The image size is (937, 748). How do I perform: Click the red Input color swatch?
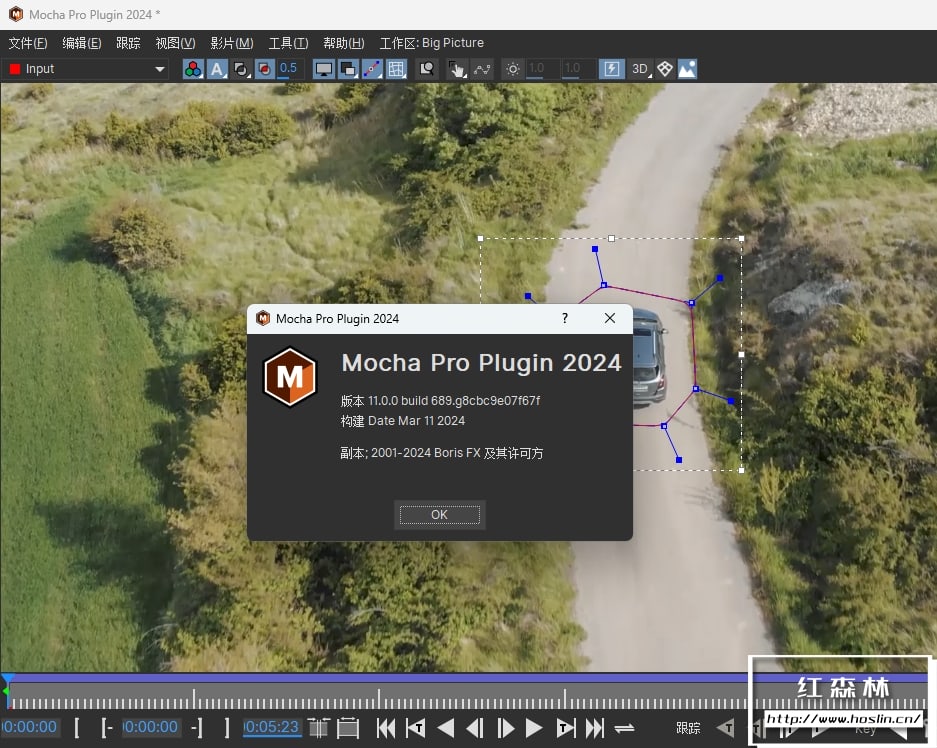click(15, 69)
